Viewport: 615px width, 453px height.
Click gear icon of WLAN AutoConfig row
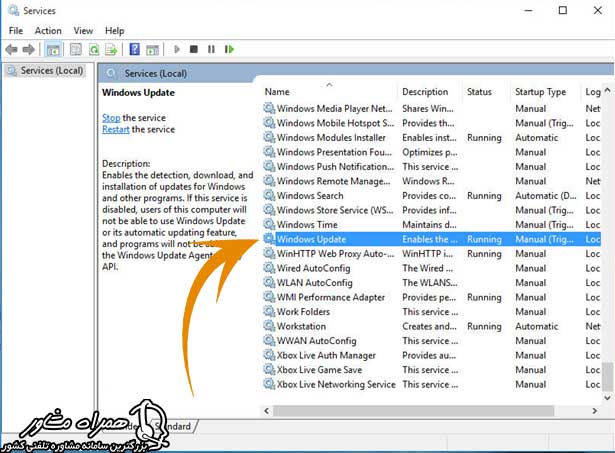[x=269, y=282]
